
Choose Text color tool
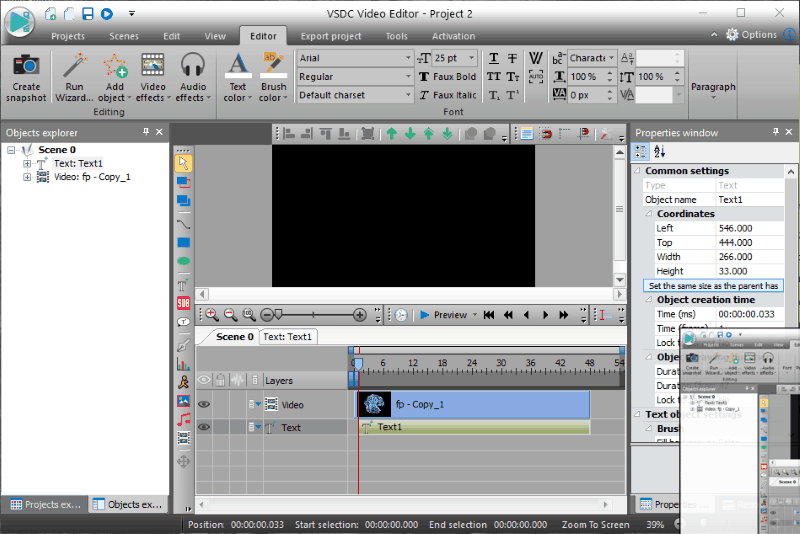tap(237, 78)
